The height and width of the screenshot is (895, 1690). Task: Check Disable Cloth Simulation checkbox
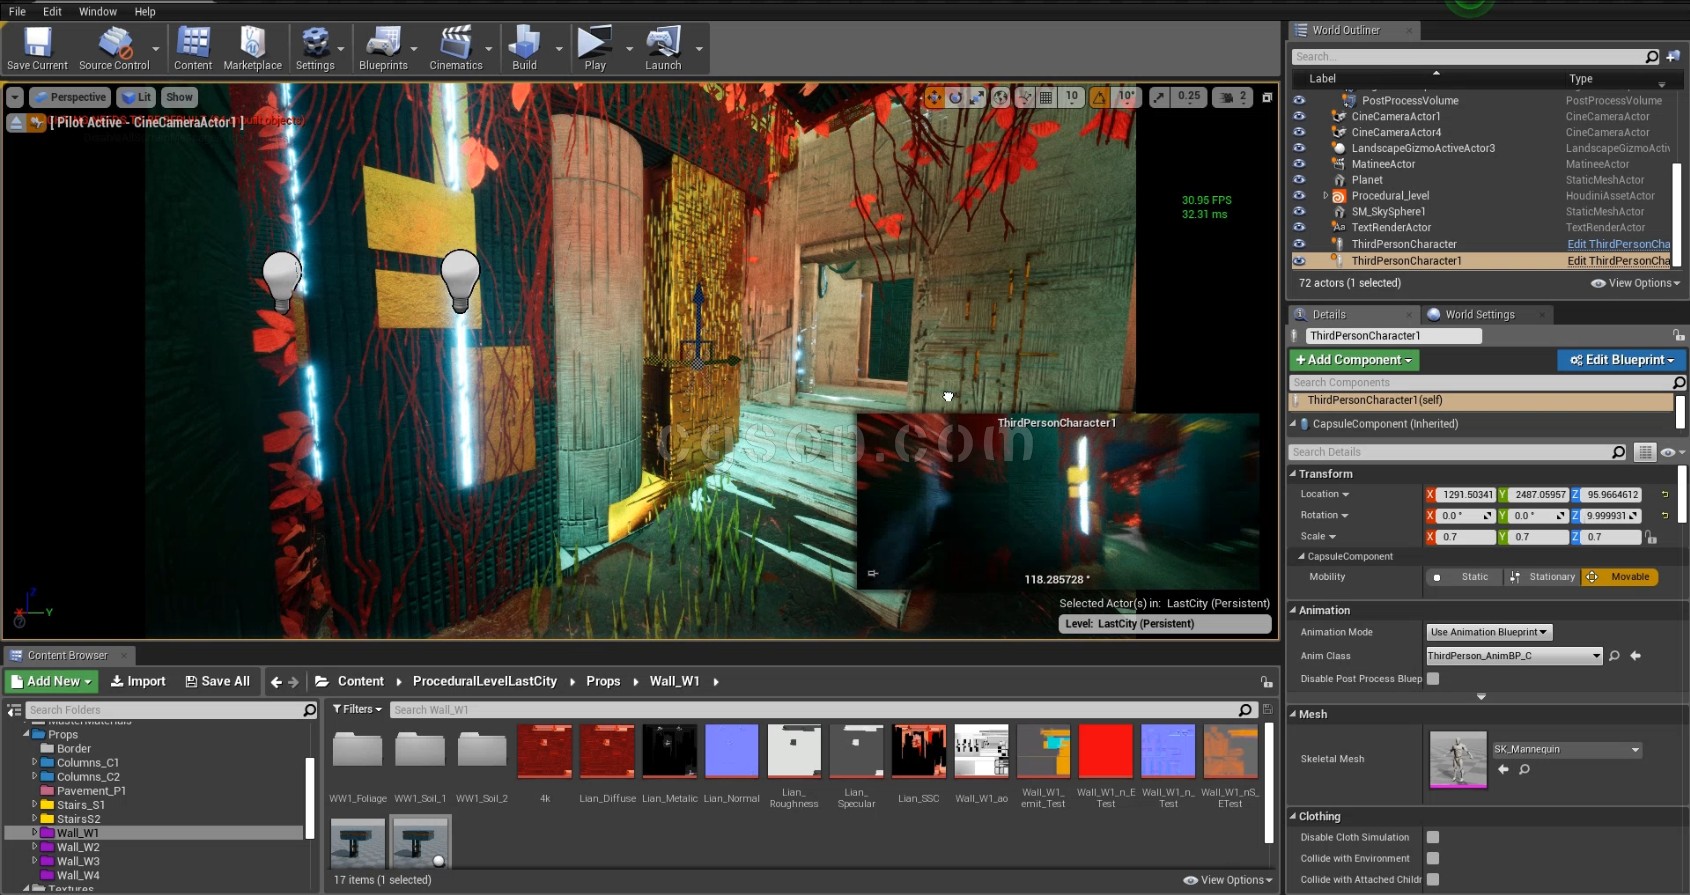pos(1433,837)
